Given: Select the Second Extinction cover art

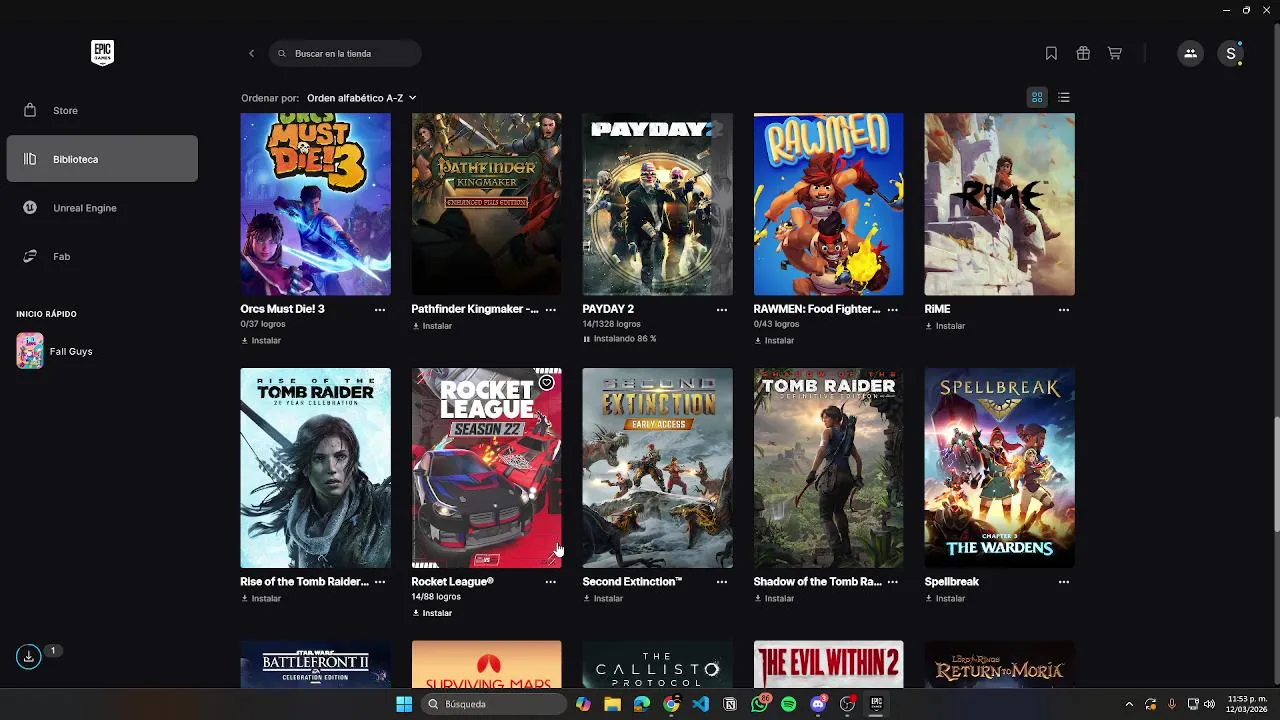Looking at the screenshot, I should [657, 468].
